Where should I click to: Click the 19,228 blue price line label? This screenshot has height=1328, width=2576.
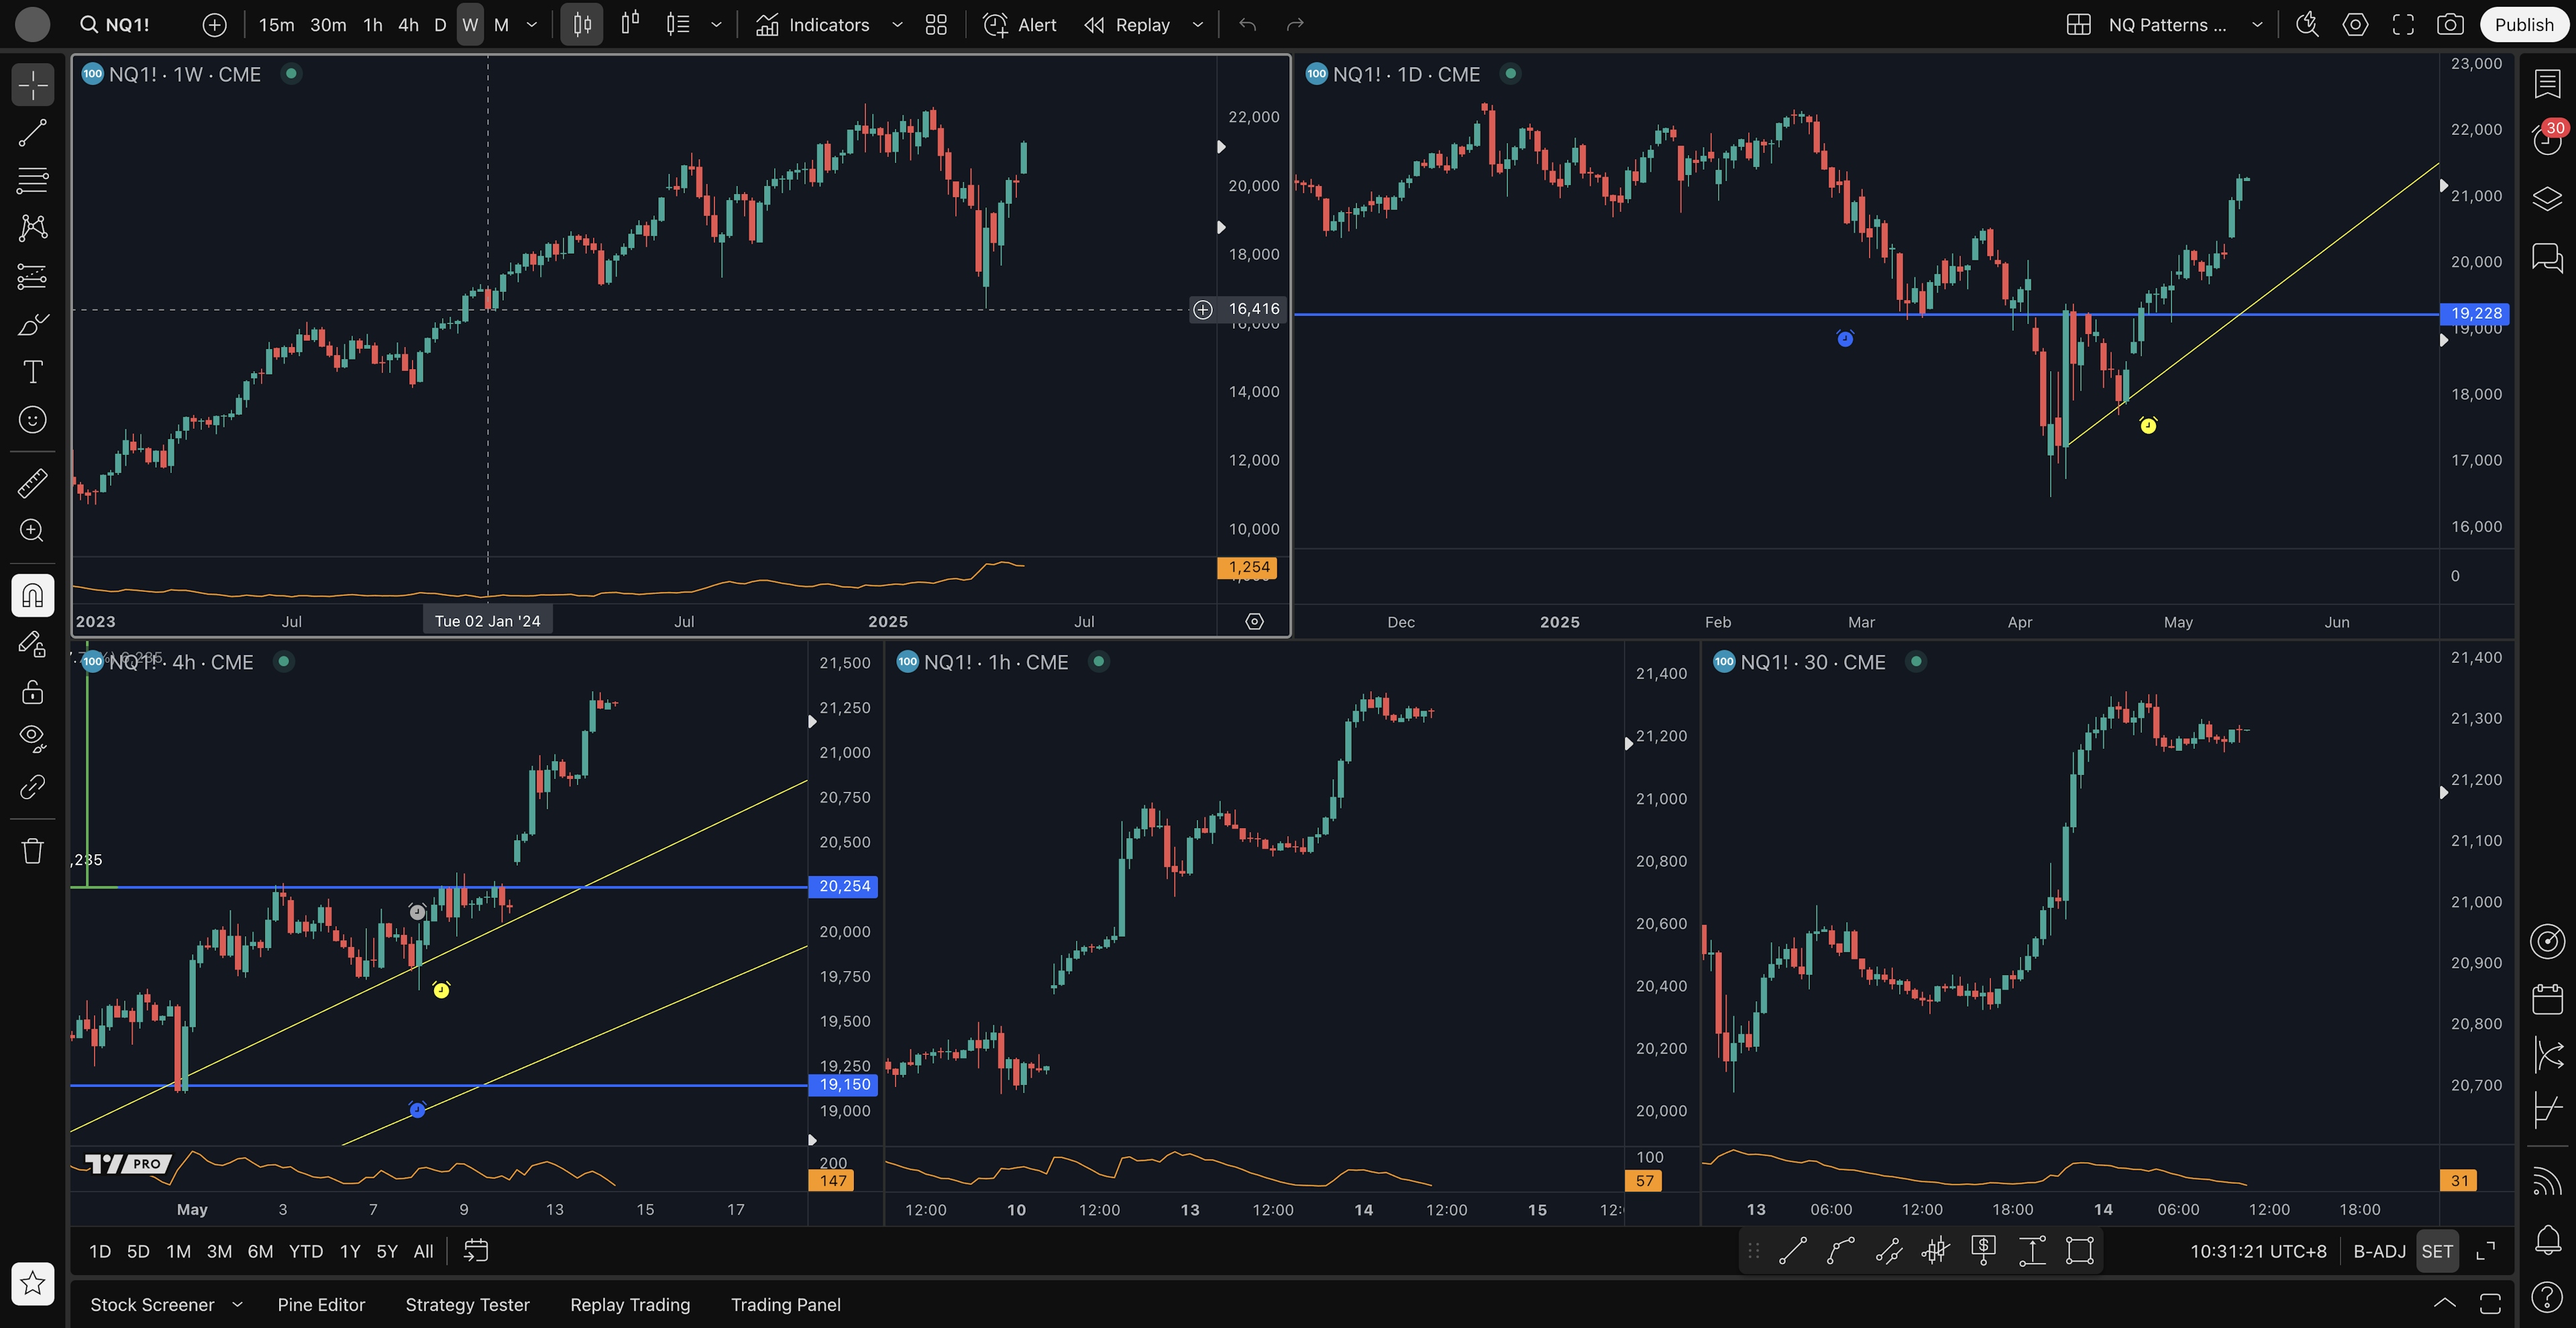pos(2475,313)
